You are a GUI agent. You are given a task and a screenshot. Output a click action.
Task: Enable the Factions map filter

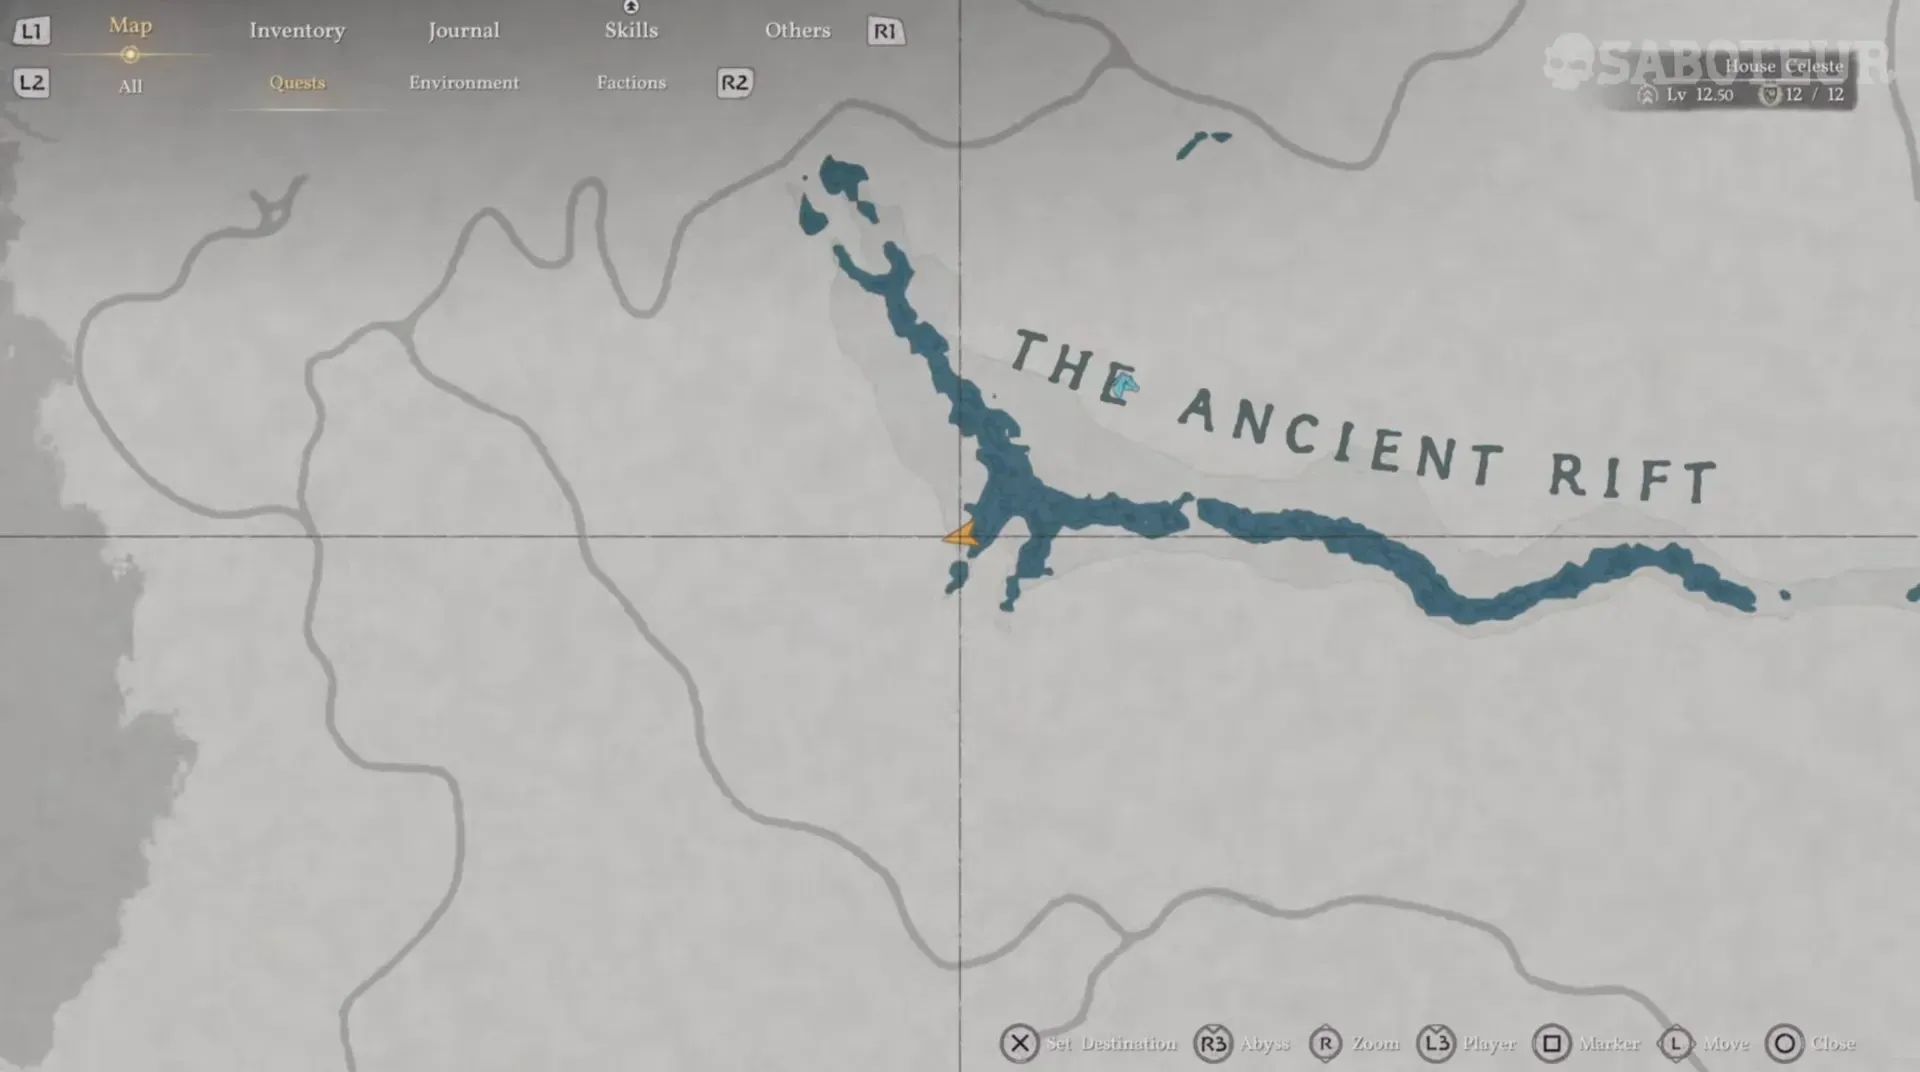pos(631,82)
